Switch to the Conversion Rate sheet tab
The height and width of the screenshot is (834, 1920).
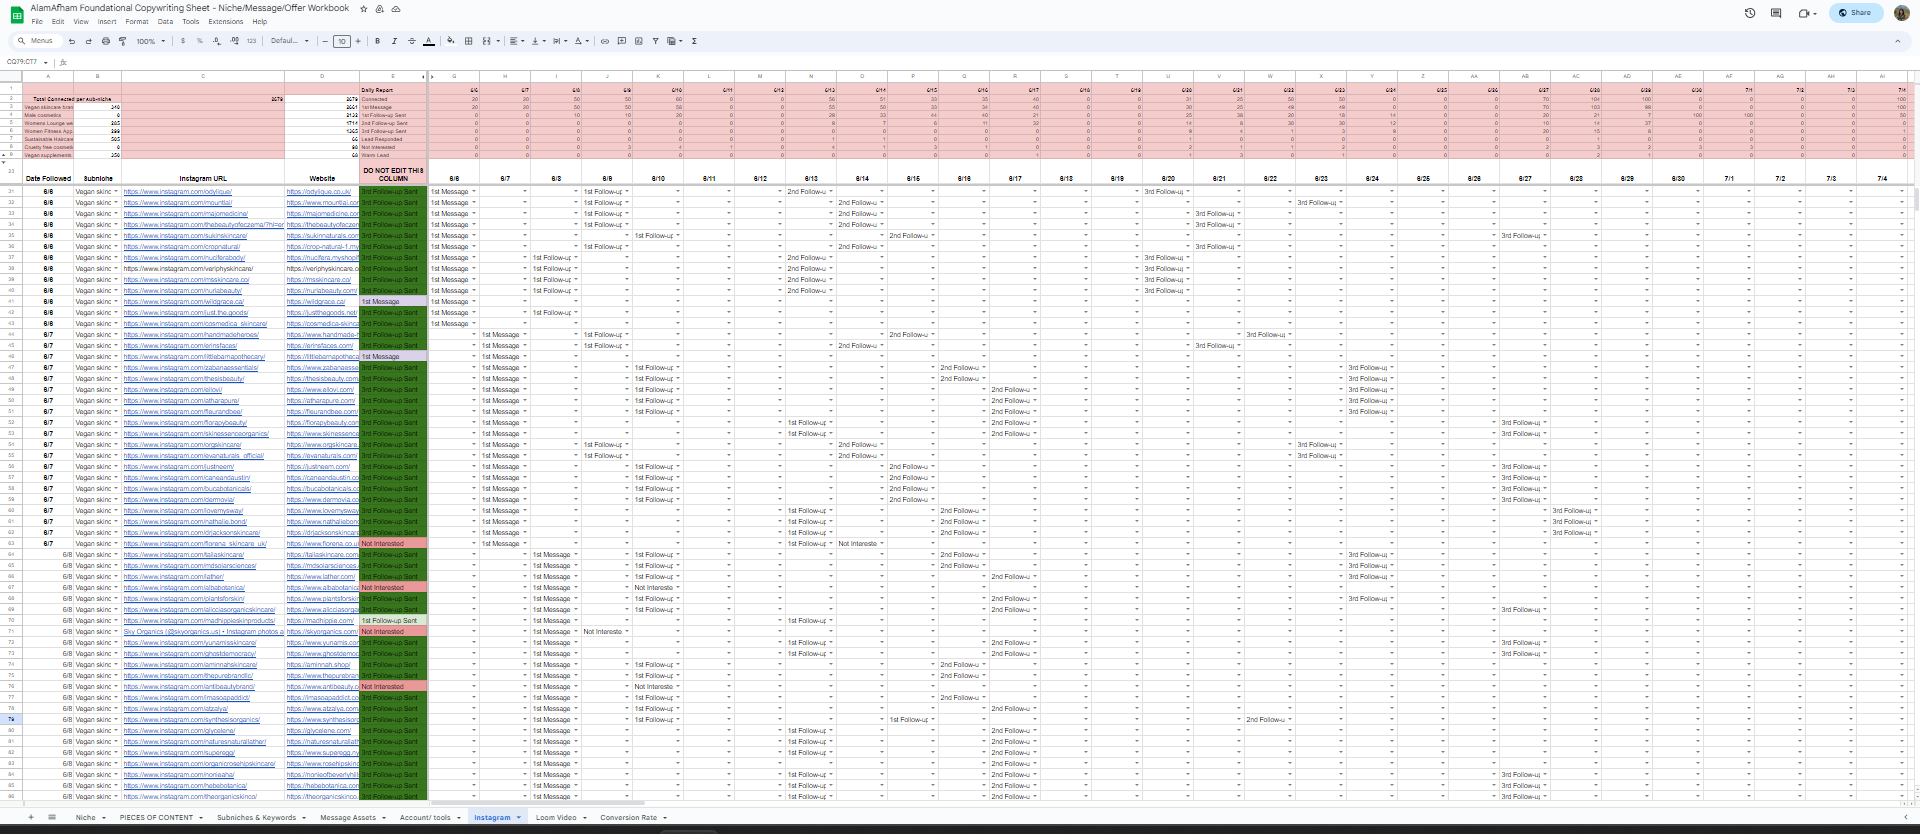pyautogui.click(x=628, y=817)
